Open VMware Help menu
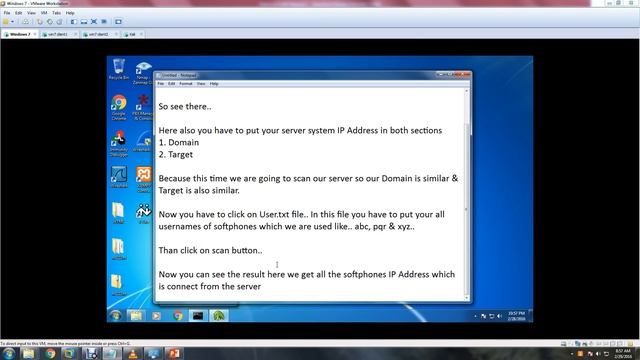This screenshot has width=640, height=360. [70, 13]
